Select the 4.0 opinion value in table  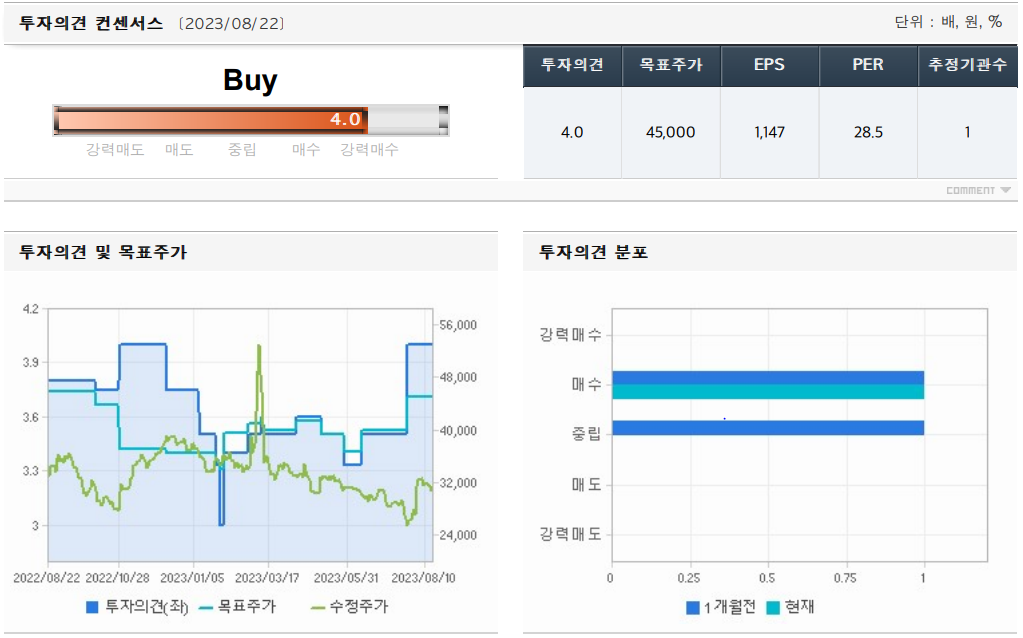pos(572,132)
